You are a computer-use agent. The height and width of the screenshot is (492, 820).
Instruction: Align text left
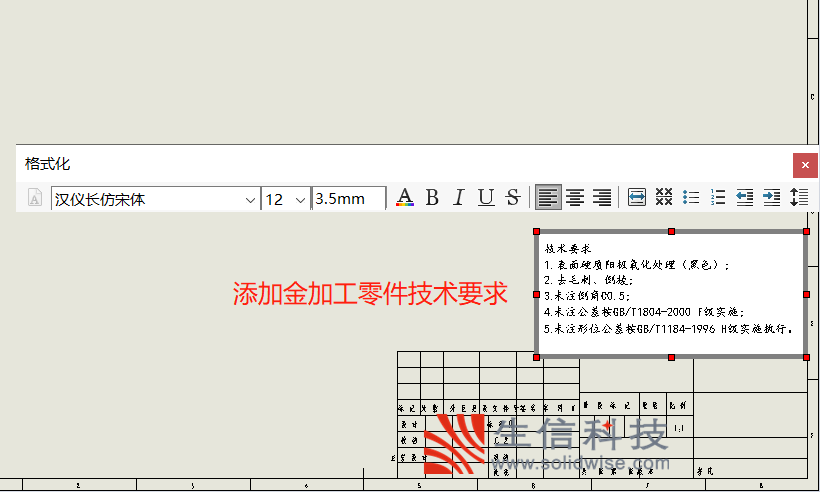pos(548,198)
